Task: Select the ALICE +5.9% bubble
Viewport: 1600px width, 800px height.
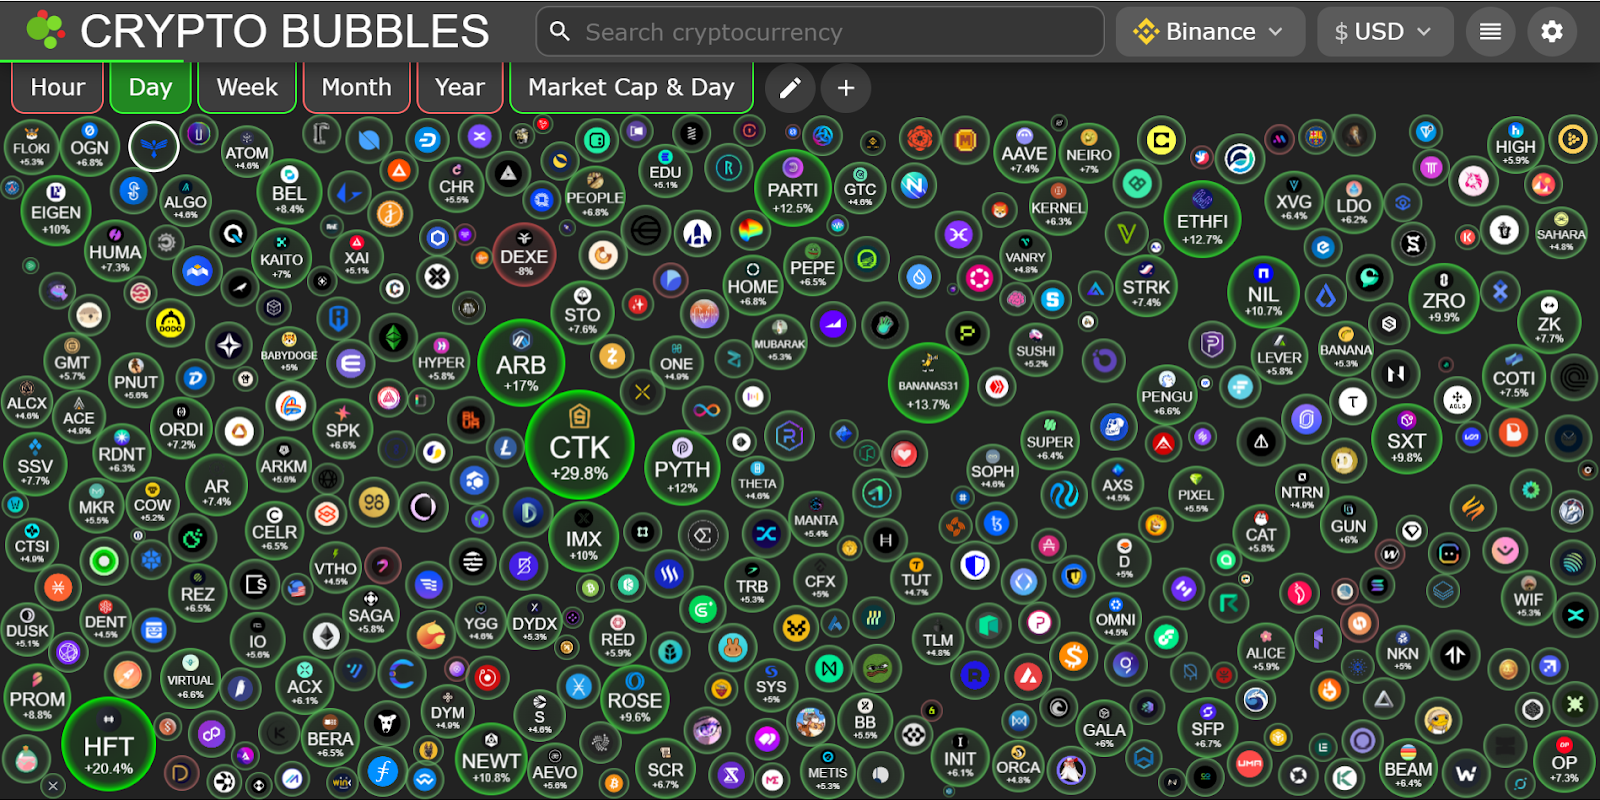Action: (1266, 650)
